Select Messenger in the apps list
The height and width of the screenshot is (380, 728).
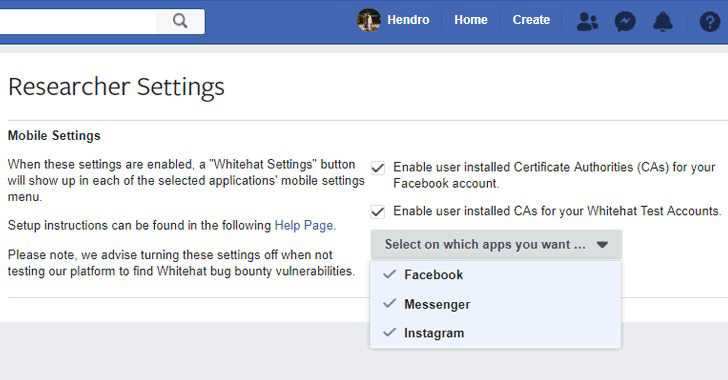point(495,304)
